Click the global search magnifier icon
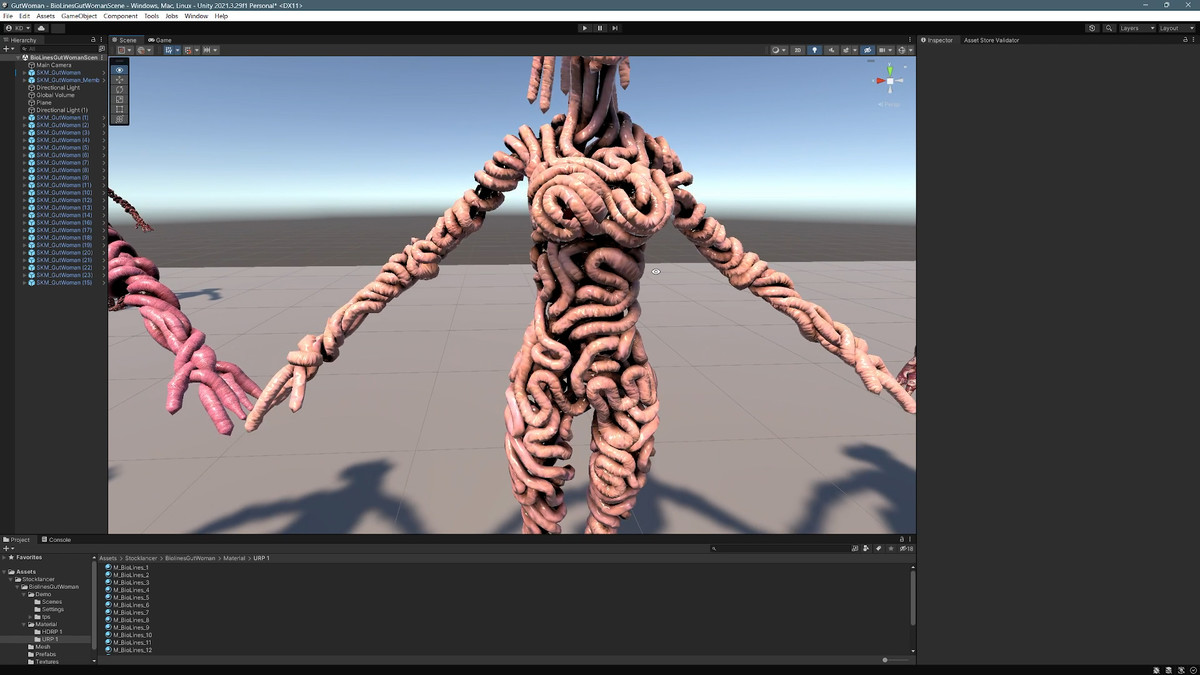 coord(1109,28)
